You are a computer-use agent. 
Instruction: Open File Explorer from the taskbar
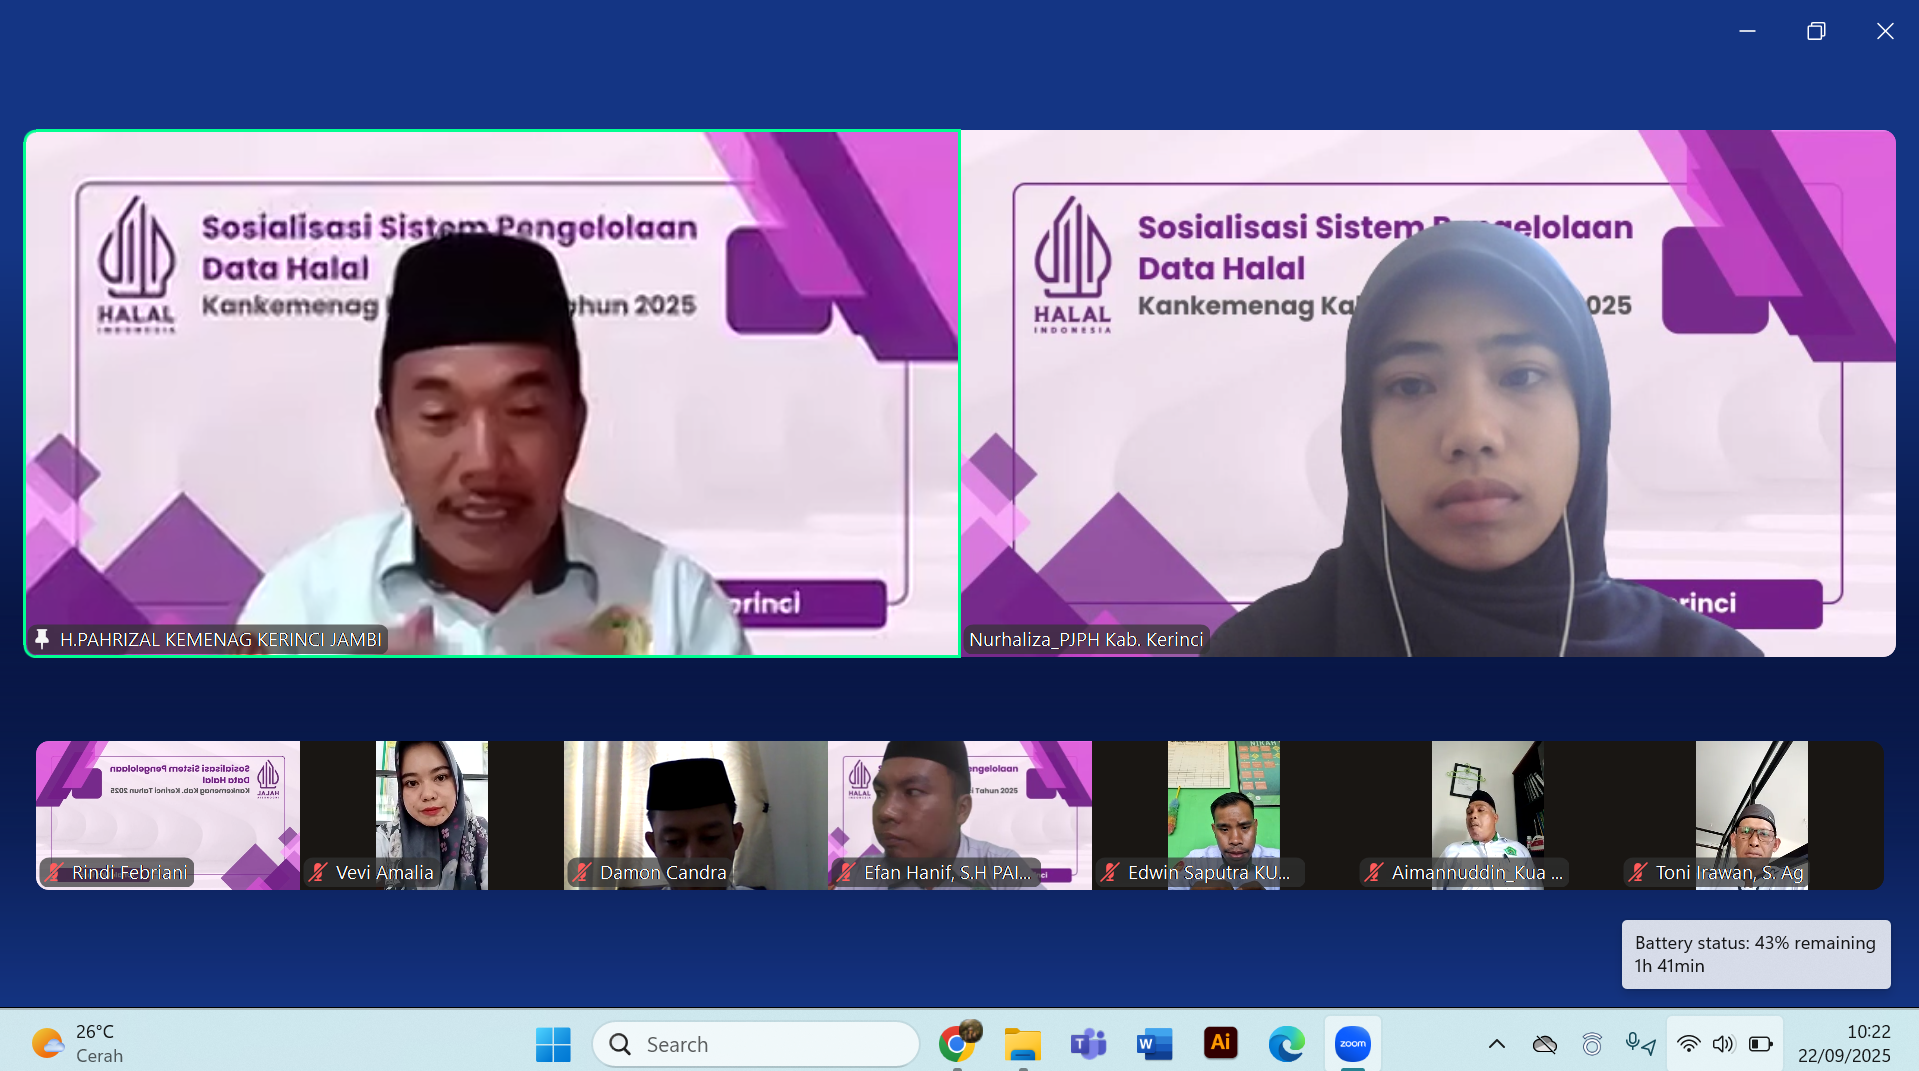click(x=1022, y=1044)
